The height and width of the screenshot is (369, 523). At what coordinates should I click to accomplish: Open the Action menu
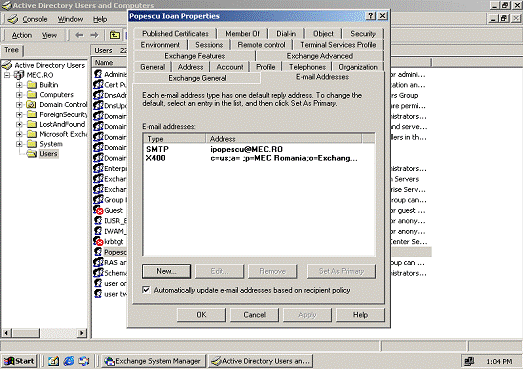coord(22,35)
